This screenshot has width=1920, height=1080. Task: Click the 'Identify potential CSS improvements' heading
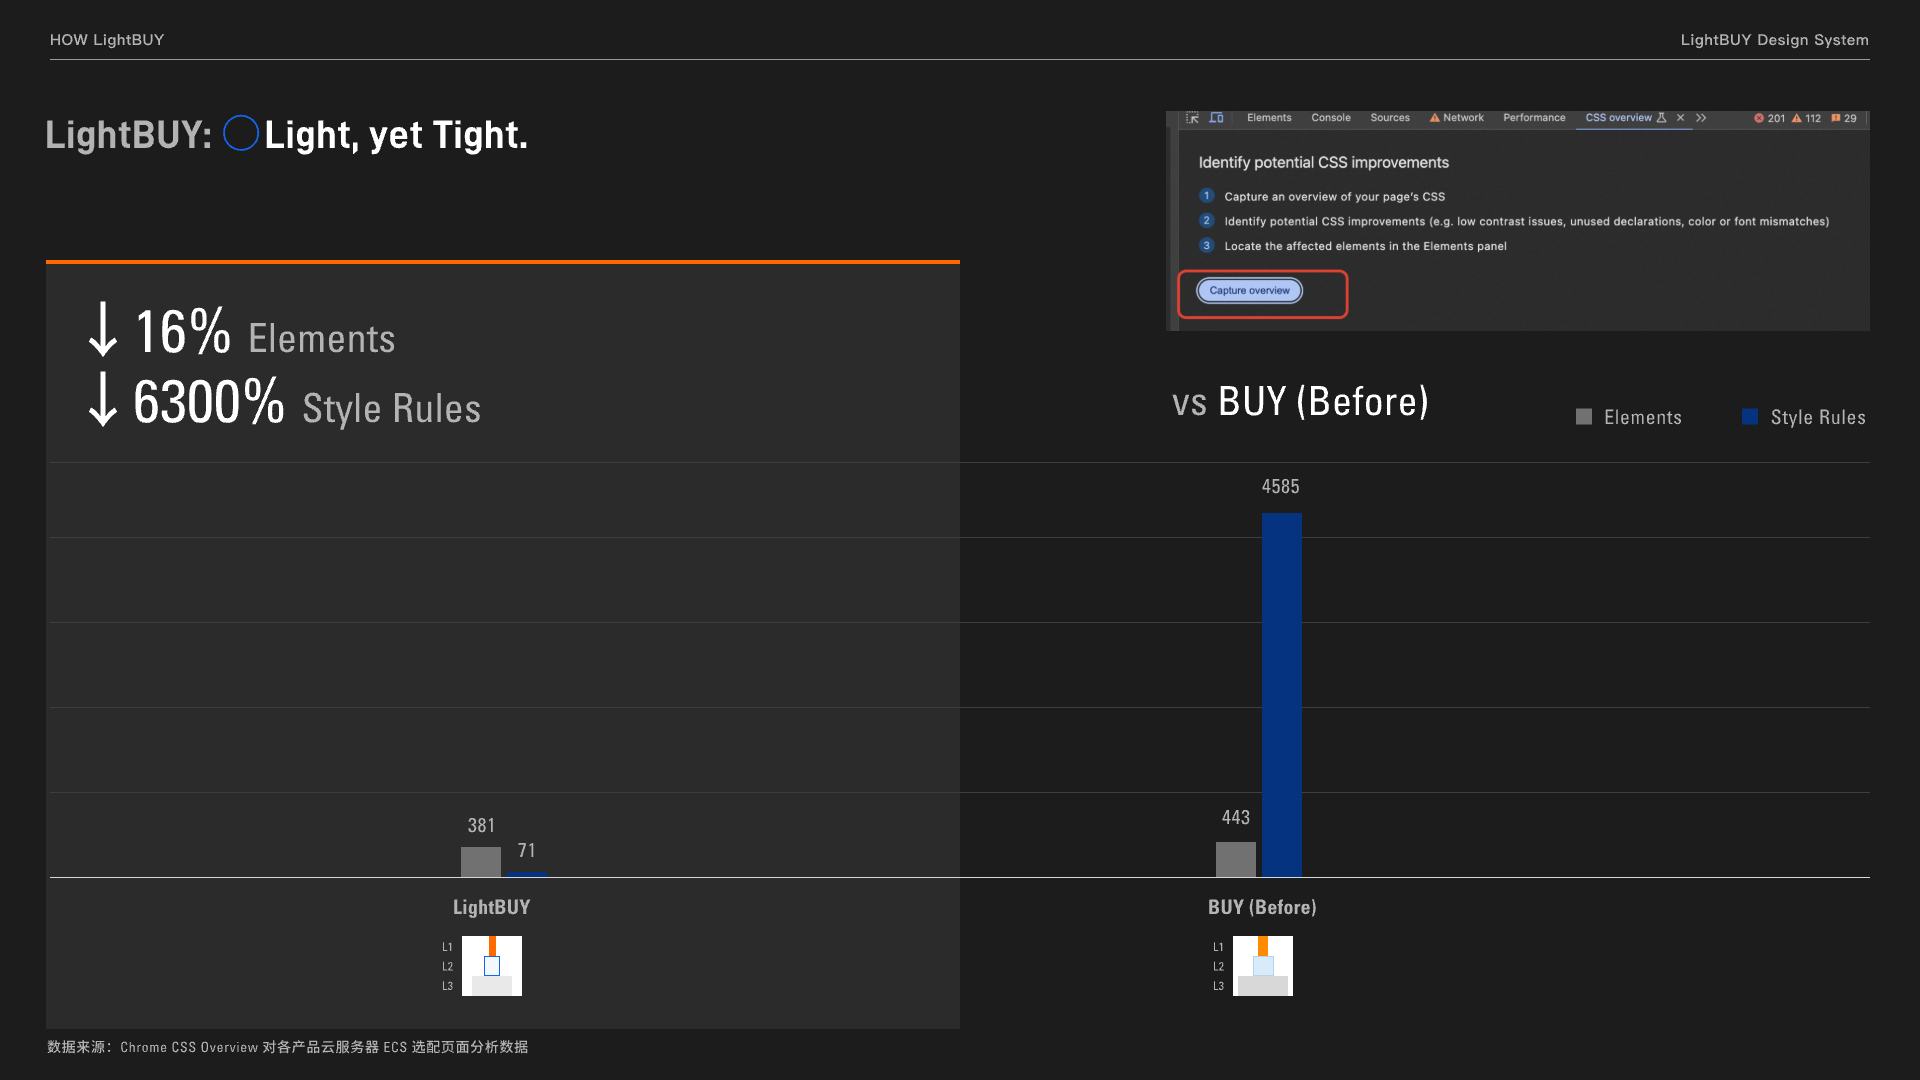pyautogui.click(x=1324, y=162)
